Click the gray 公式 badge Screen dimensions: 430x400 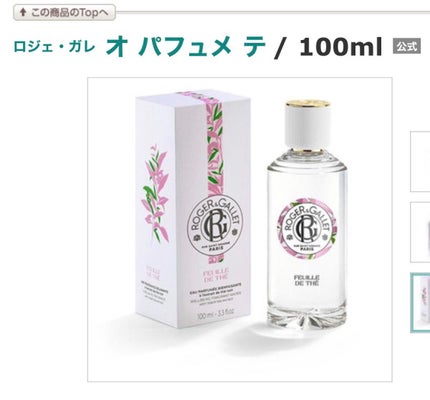tap(407, 46)
